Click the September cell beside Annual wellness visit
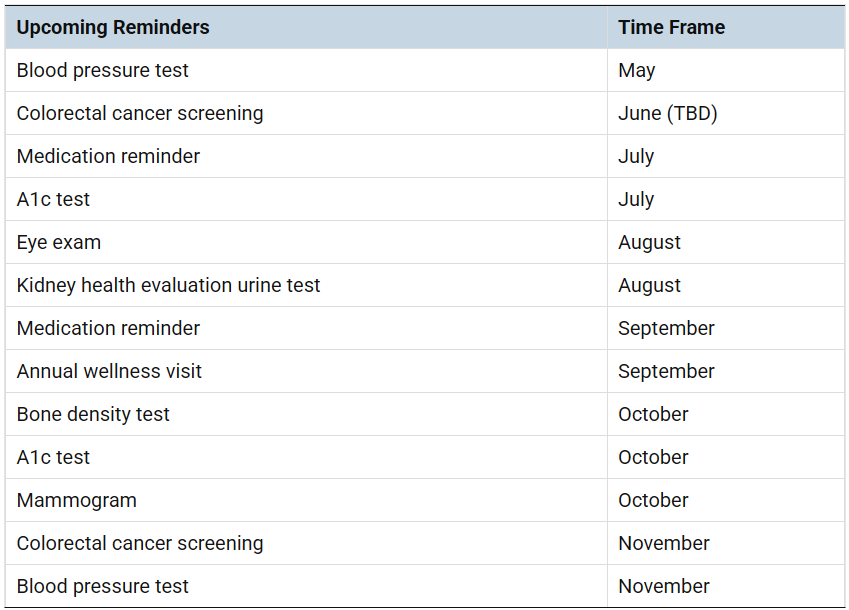 point(666,371)
